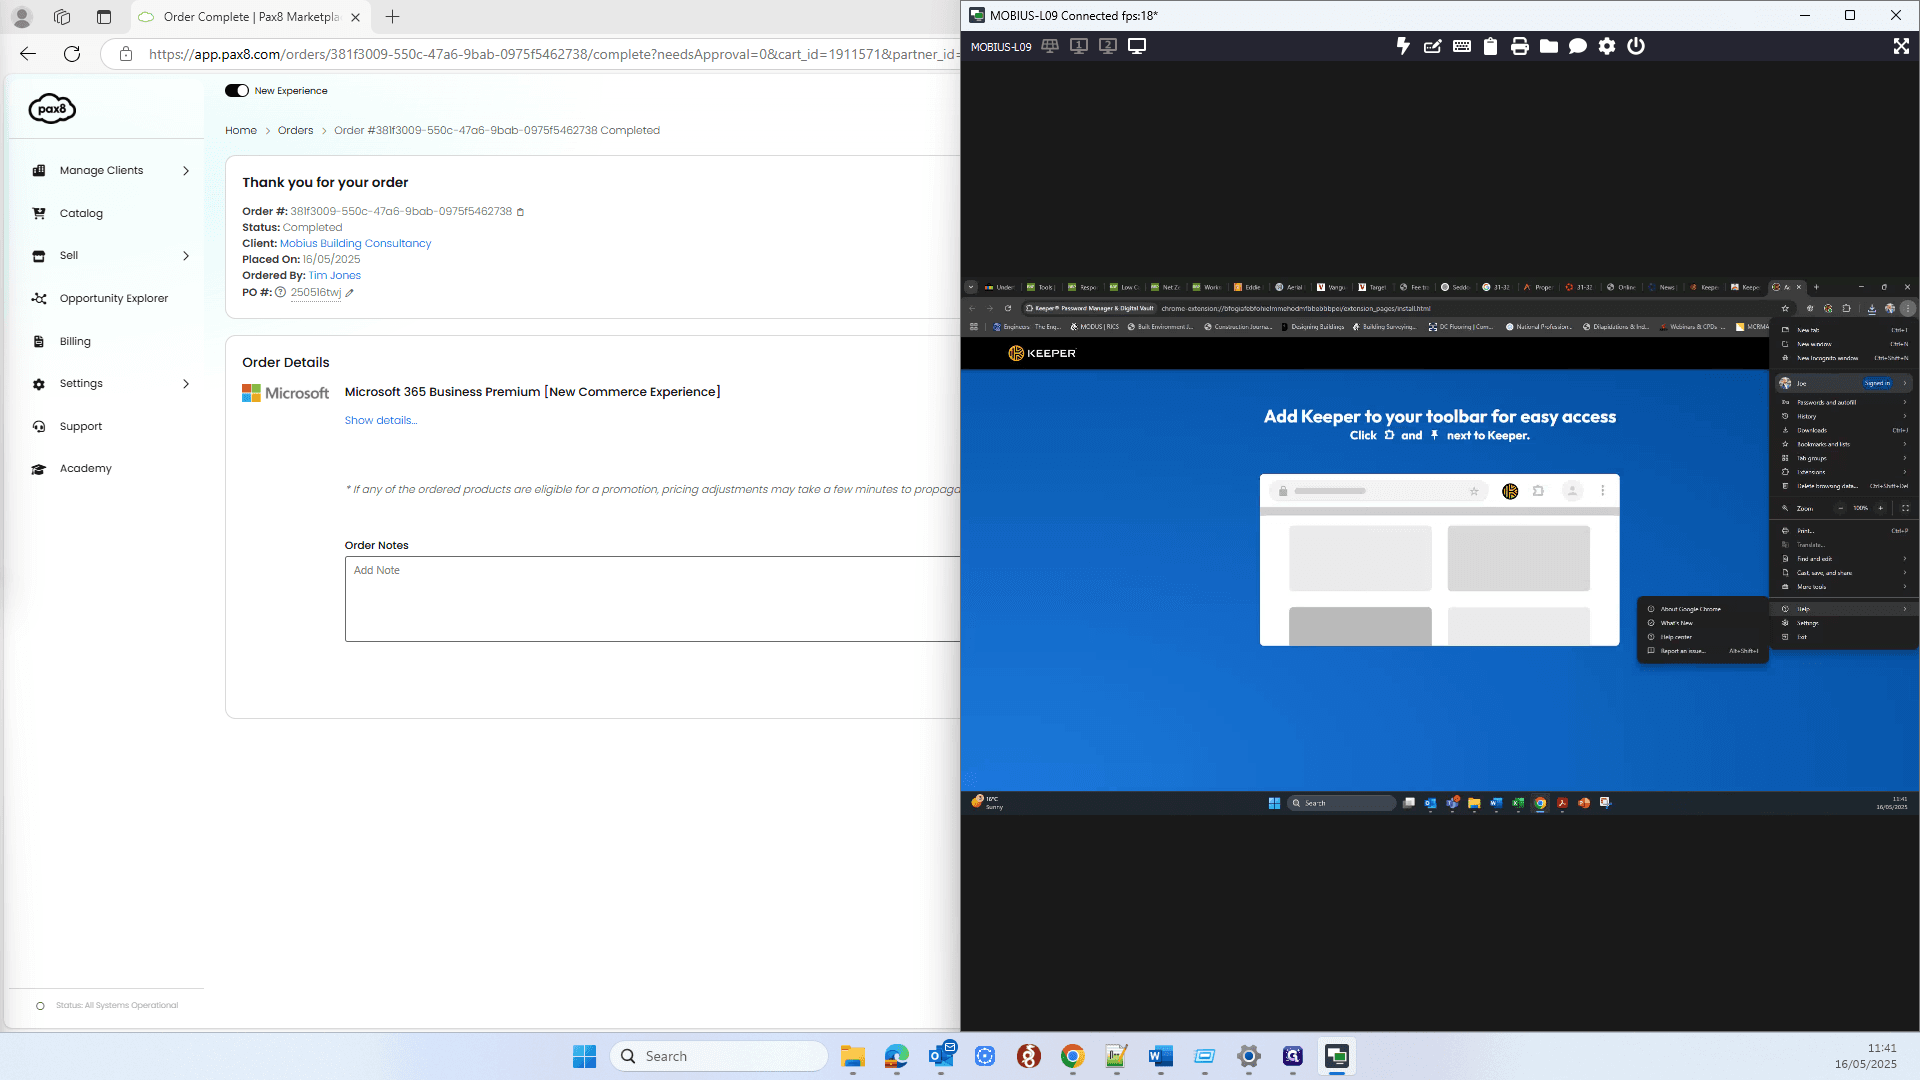
Task: Launch Outlook from the local taskbar
Action: pos(941,1056)
